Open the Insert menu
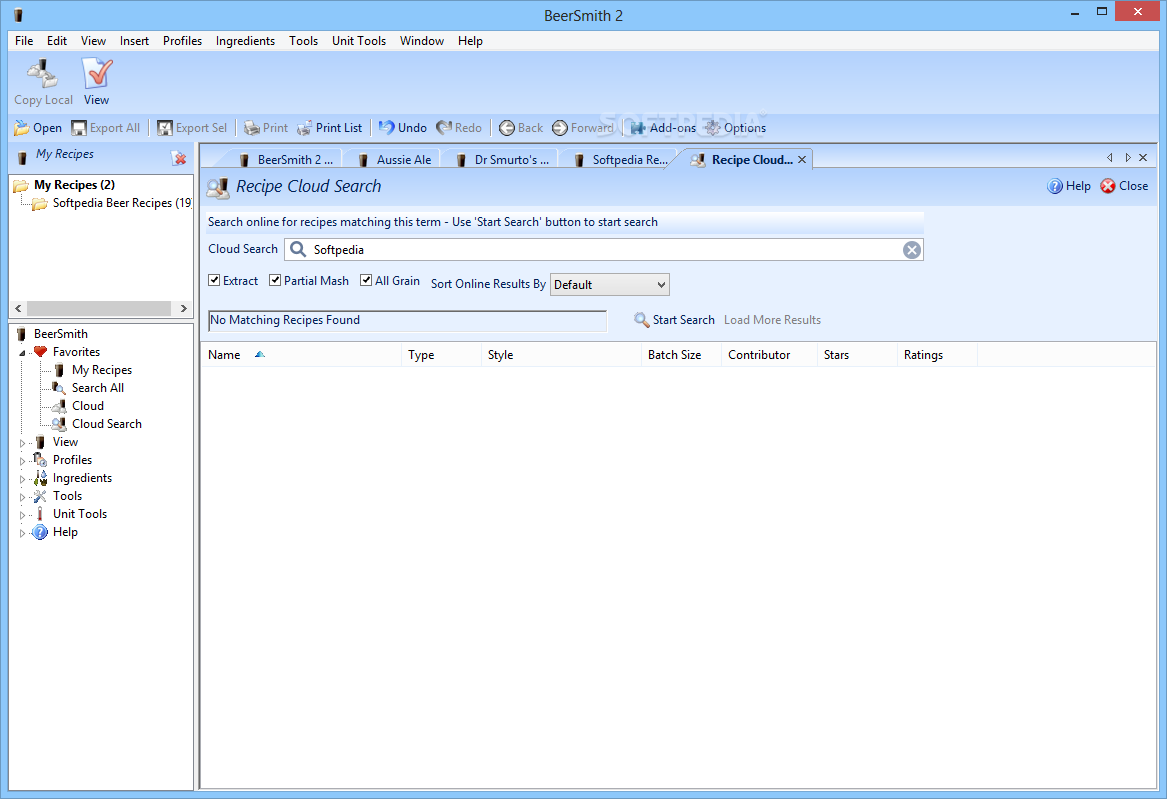Viewport: 1167px width, 799px height. pos(134,41)
